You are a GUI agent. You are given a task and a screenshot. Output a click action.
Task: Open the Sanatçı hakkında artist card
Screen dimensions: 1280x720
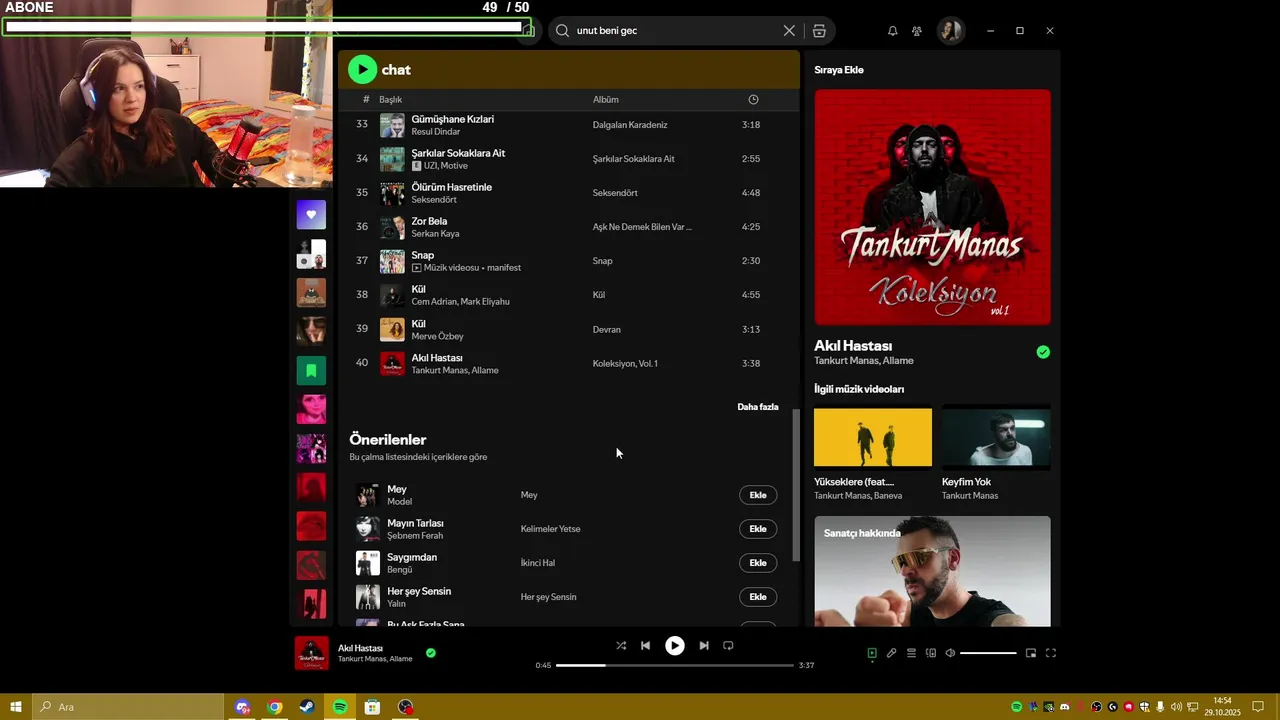(x=932, y=571)
